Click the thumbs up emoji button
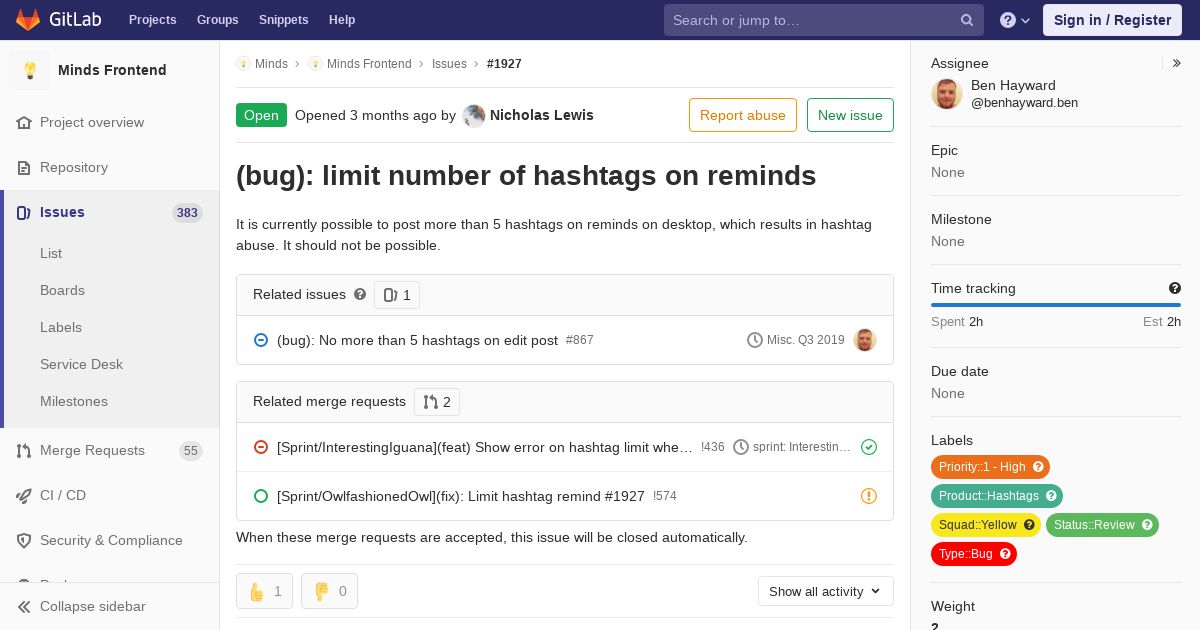 coord(264,591)
